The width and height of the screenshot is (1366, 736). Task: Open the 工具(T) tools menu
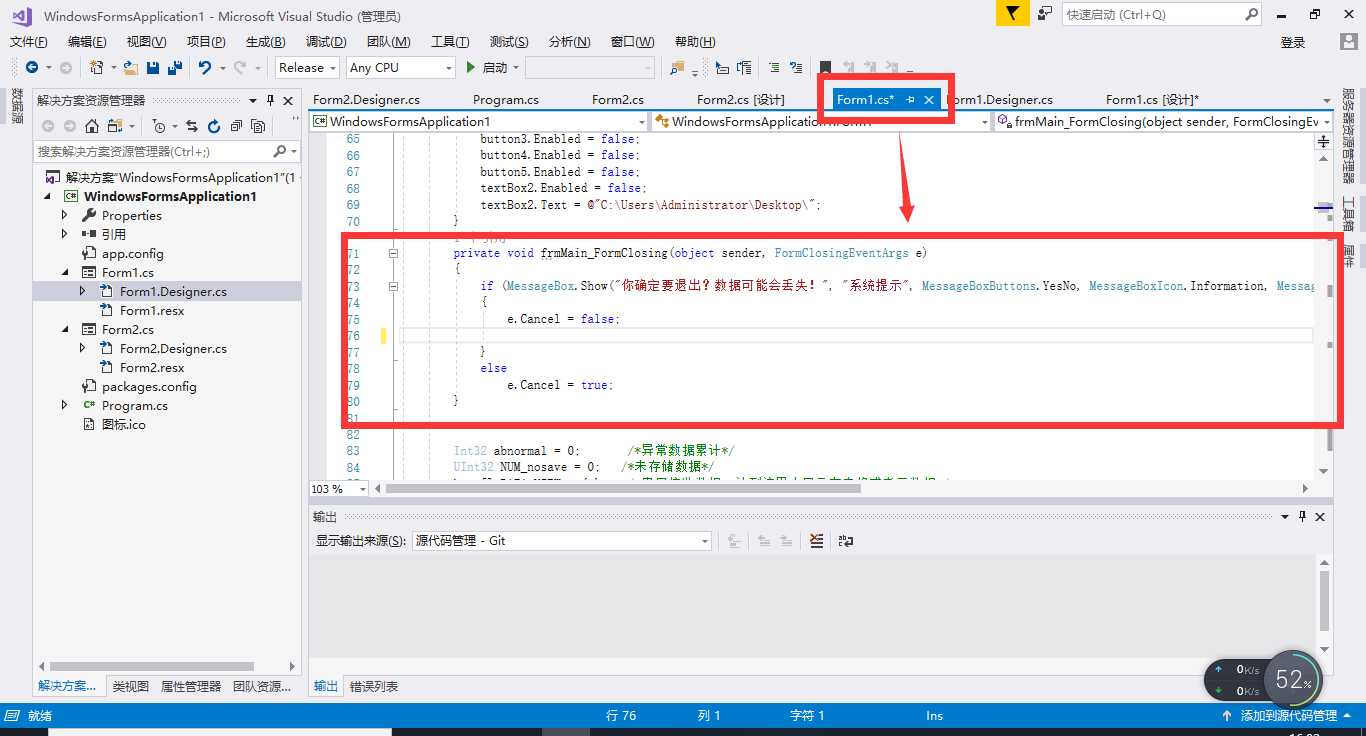[x=450, y=41]
